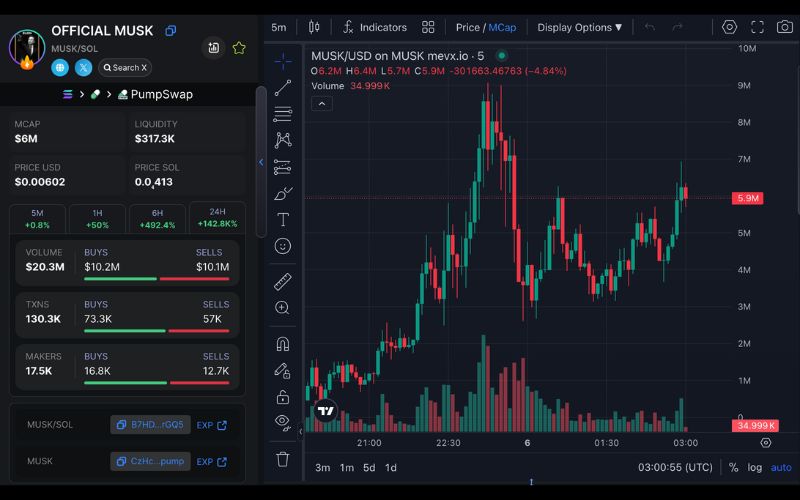Click the undo arrow
800x500 pixels.
pyautogui.click(x=649, y=27)
